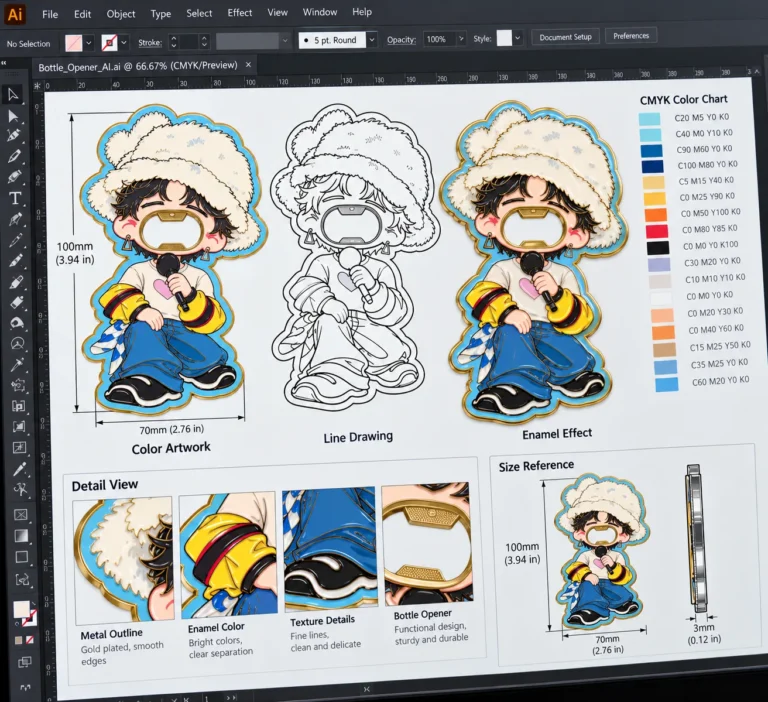Click the Change Screen Mode icon
This screenshot has width=768, height=702.
point(25,687)
